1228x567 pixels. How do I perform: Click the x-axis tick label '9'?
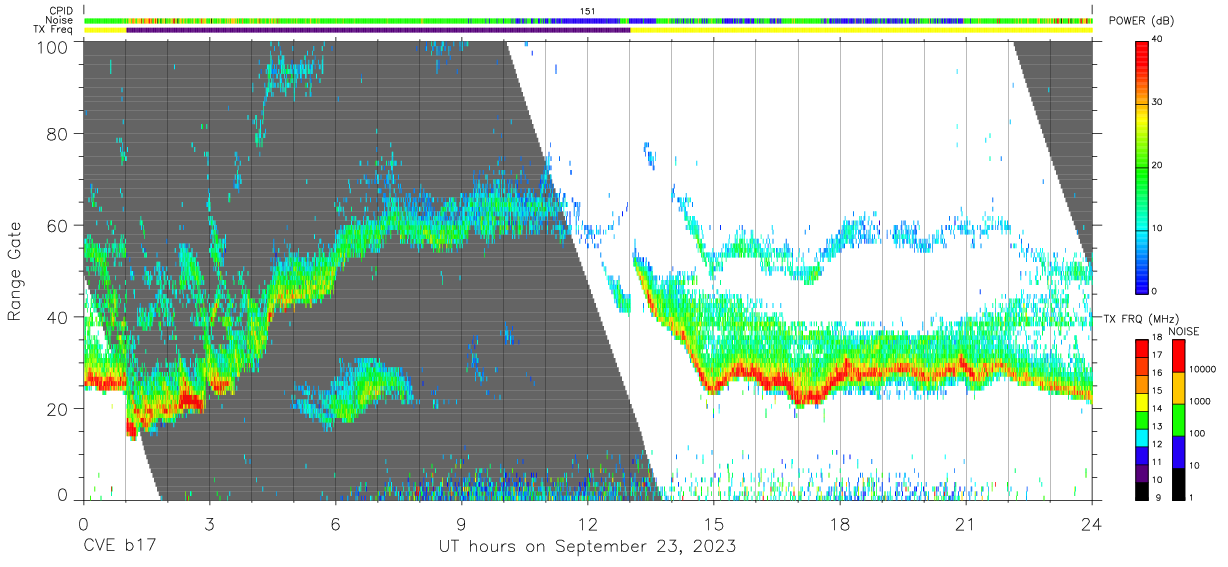click(461, 524)
